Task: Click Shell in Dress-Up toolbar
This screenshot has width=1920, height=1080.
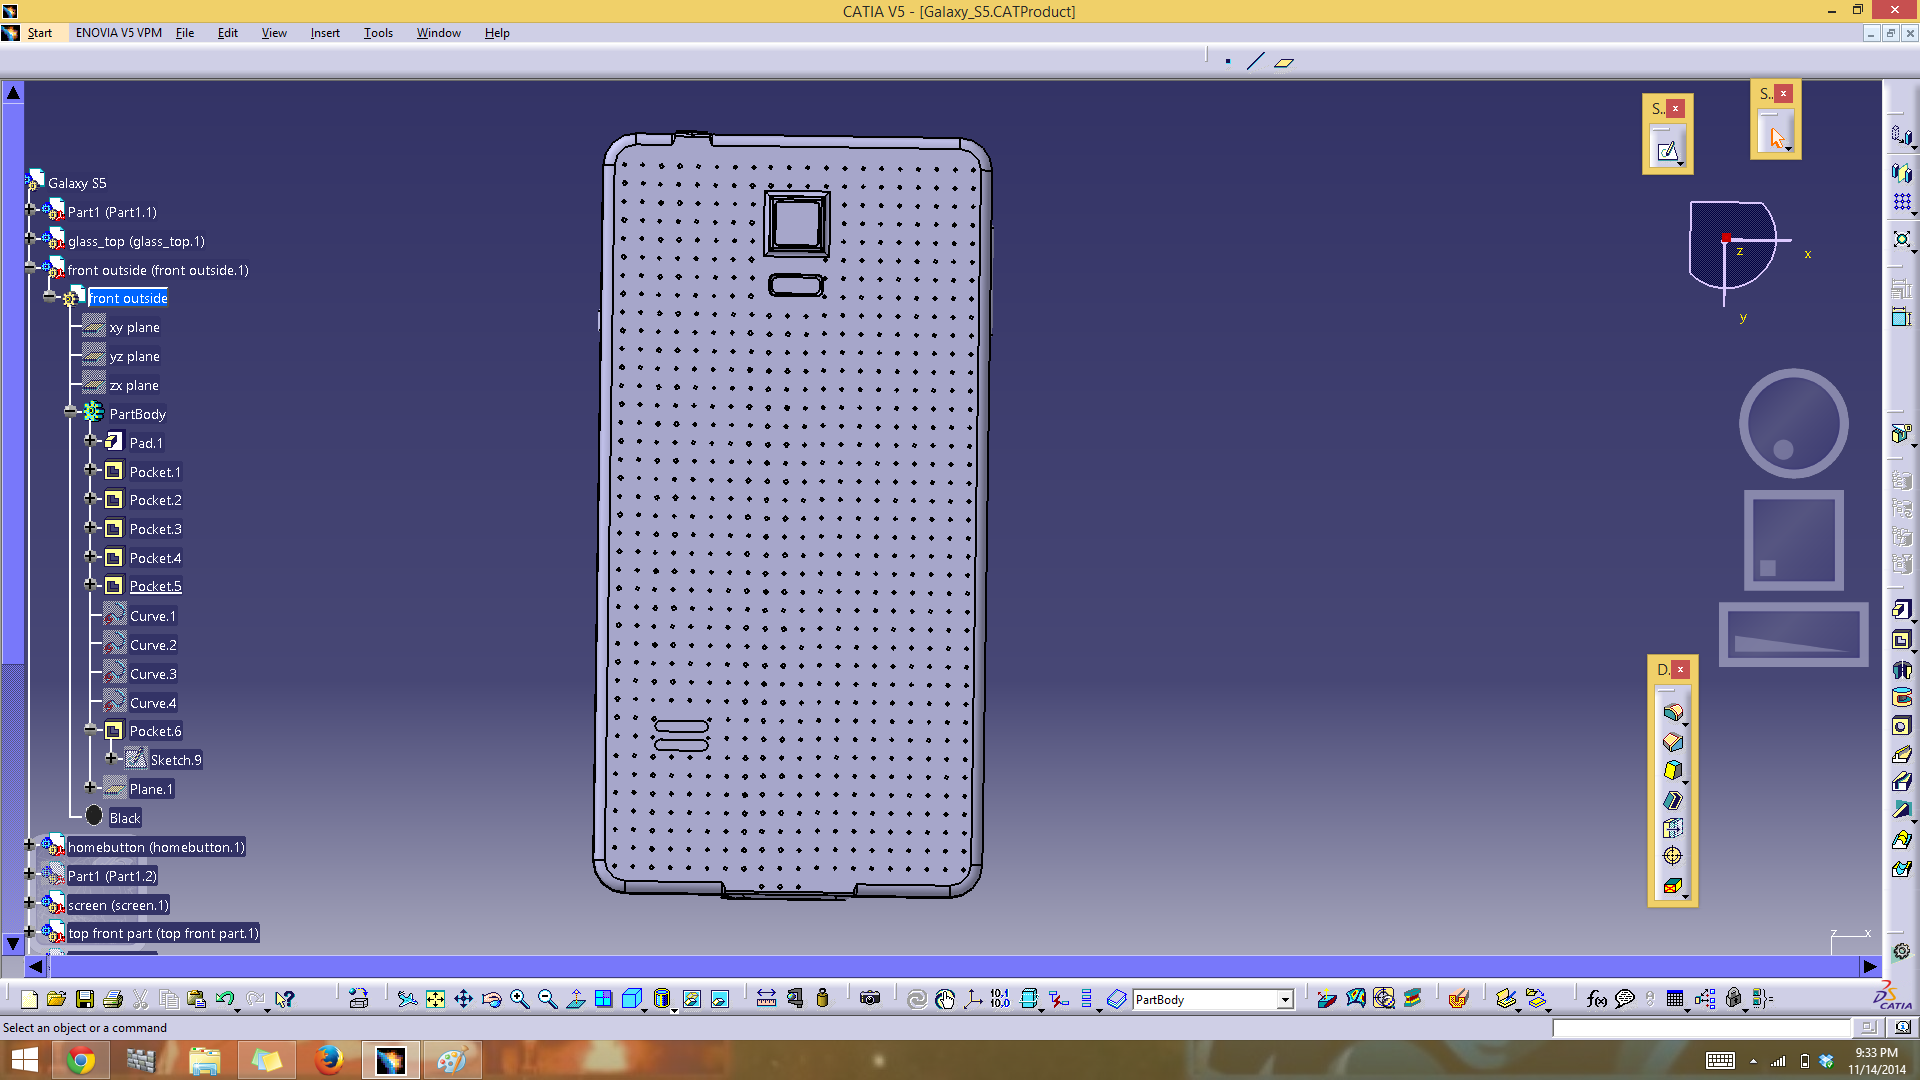Action: click(x=1673, y=799)
